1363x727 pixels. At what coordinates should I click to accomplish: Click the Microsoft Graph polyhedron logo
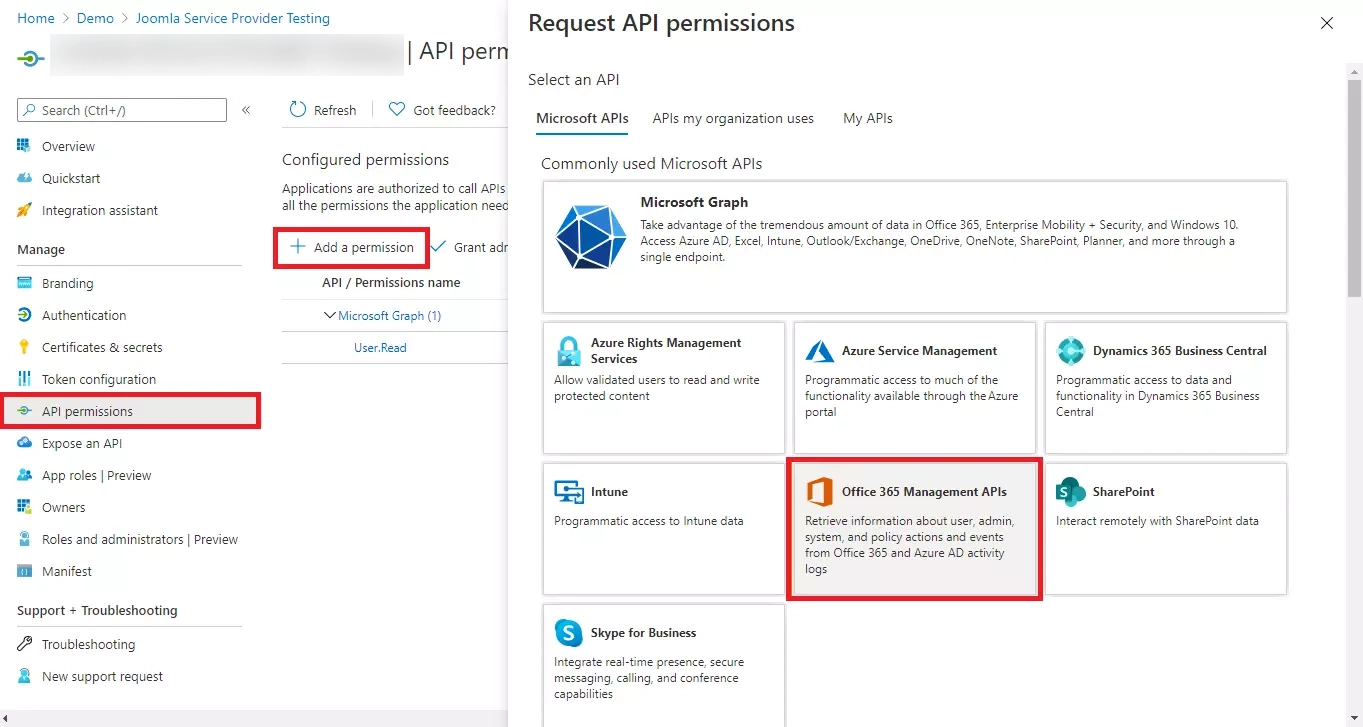click(x=591, y=238)
